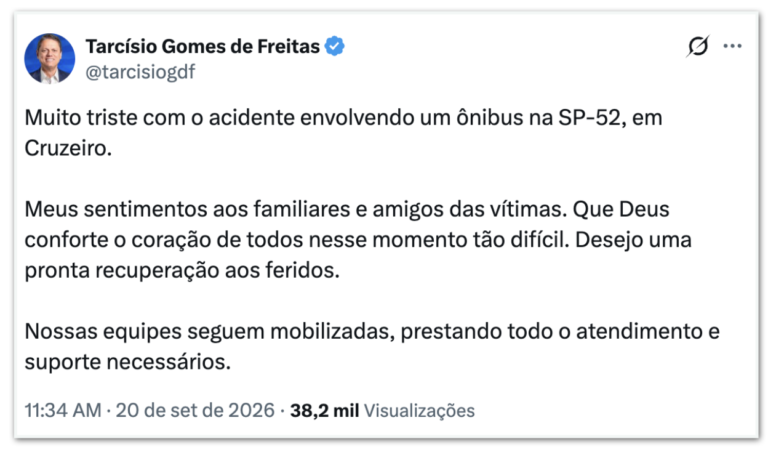Click the SP-52 text in the post
The width and height of the screenshot is (768, 452).
589,118
